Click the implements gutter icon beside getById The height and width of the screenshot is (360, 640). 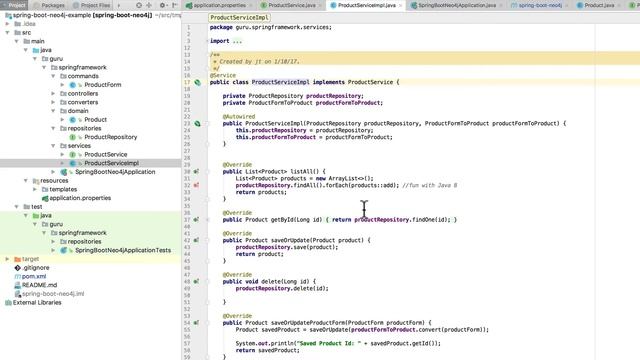[x=196, y=220]
